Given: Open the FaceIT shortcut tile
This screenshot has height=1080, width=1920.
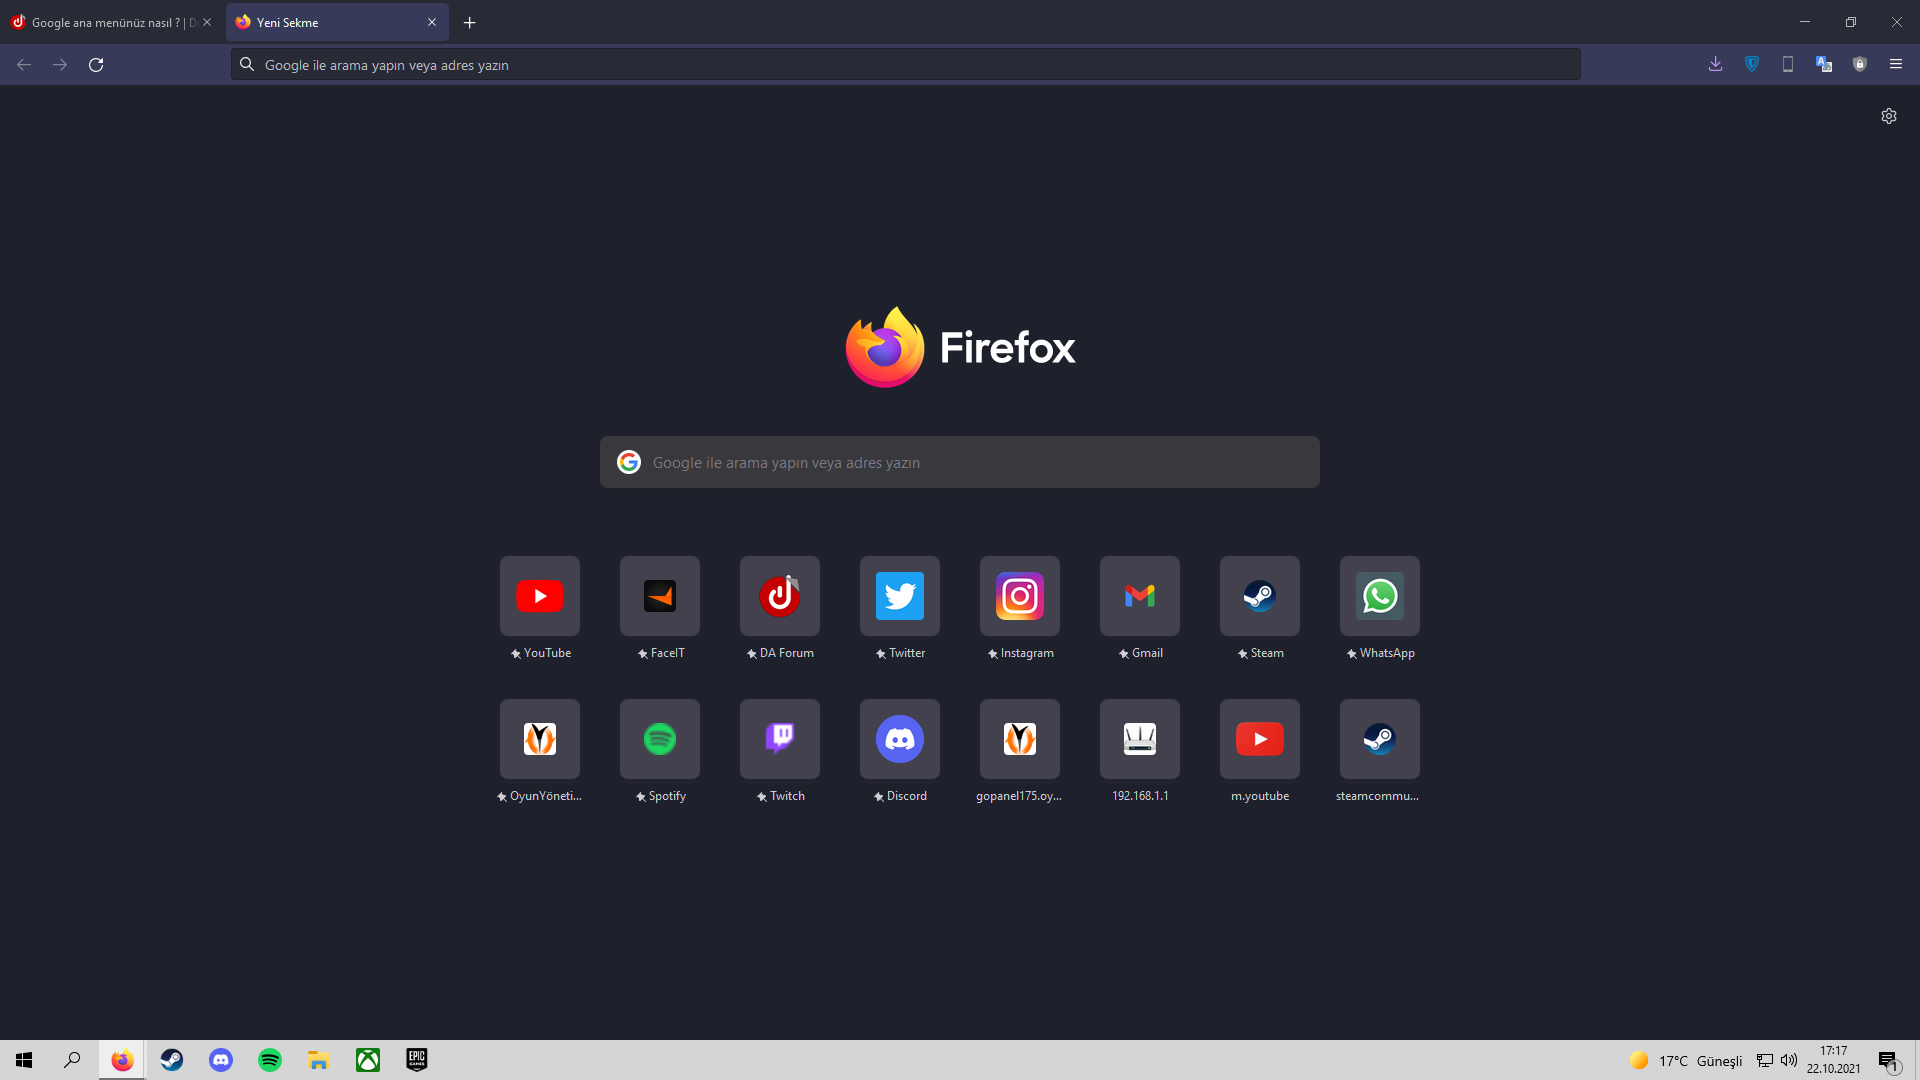Looking at the screenshot, I should (660, 596).
